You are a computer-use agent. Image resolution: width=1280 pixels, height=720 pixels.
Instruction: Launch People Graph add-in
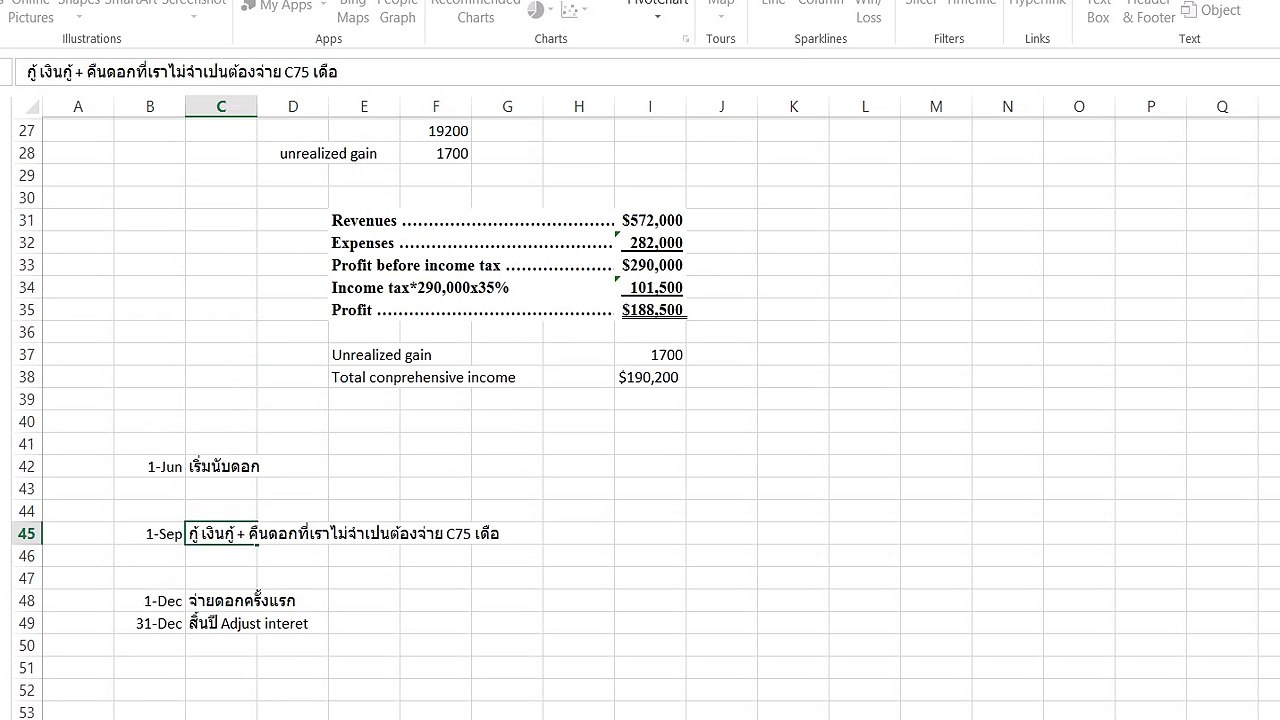pos(397,10)
